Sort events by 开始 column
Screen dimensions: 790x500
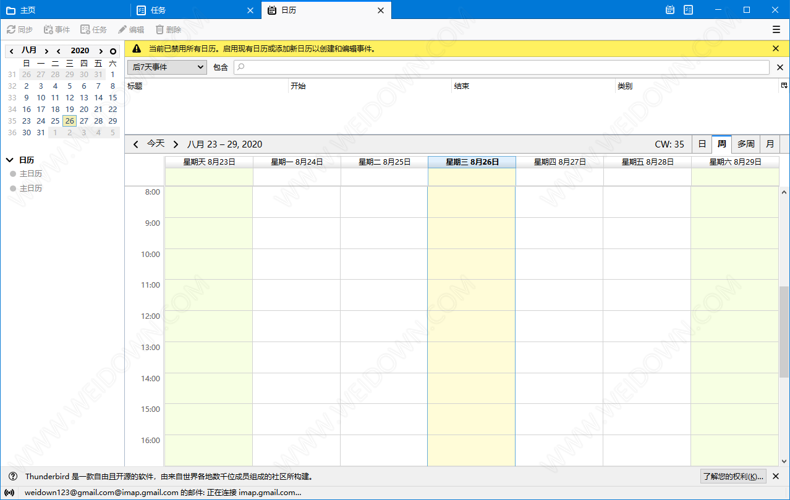tap(370, 86)
